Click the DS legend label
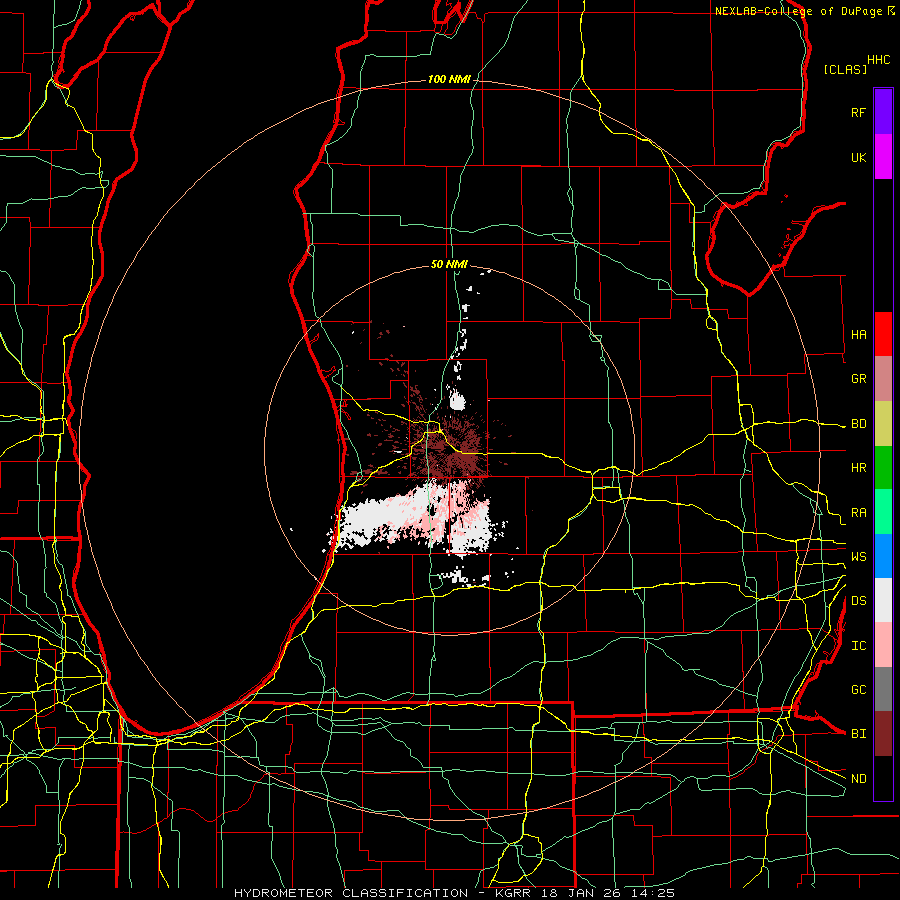The image size is (900, 900). click(858, 601)
